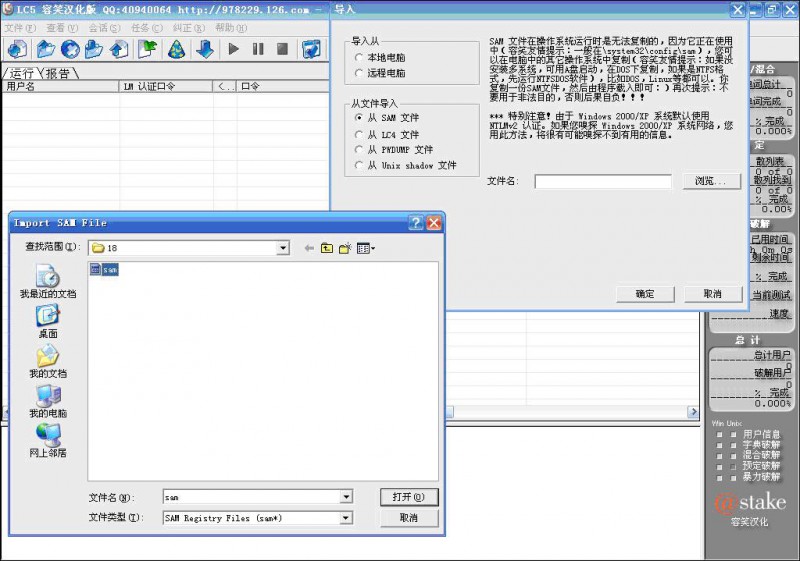
Task: Open My Recent Documents in places bar
Action: click(48, 280)
